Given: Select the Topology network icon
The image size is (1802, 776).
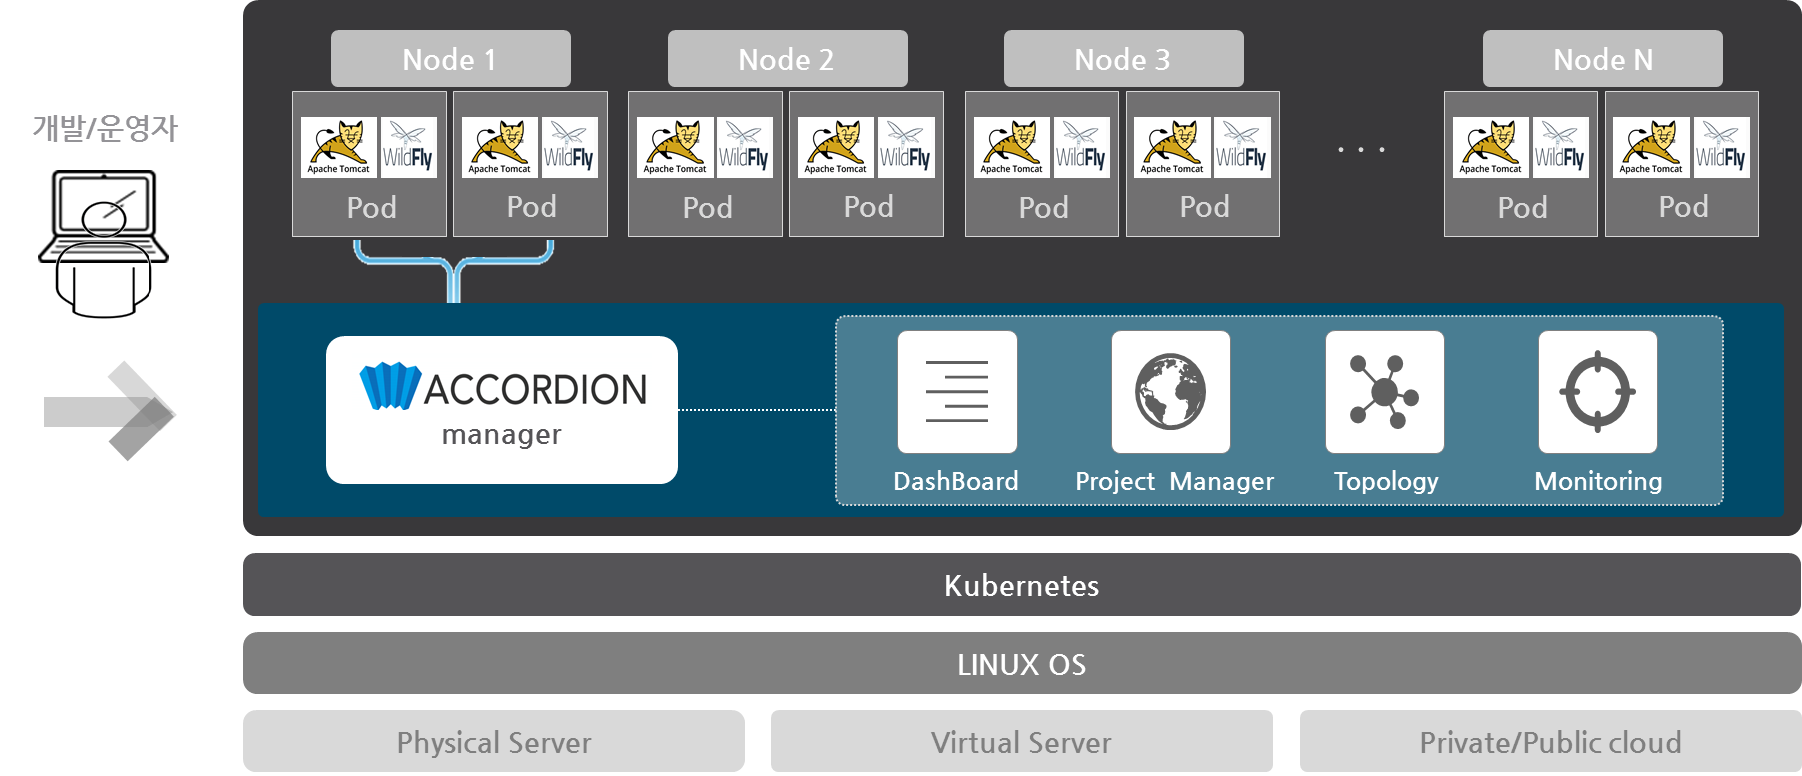Looking at the screenshot, I should [x=1385, y=392].
